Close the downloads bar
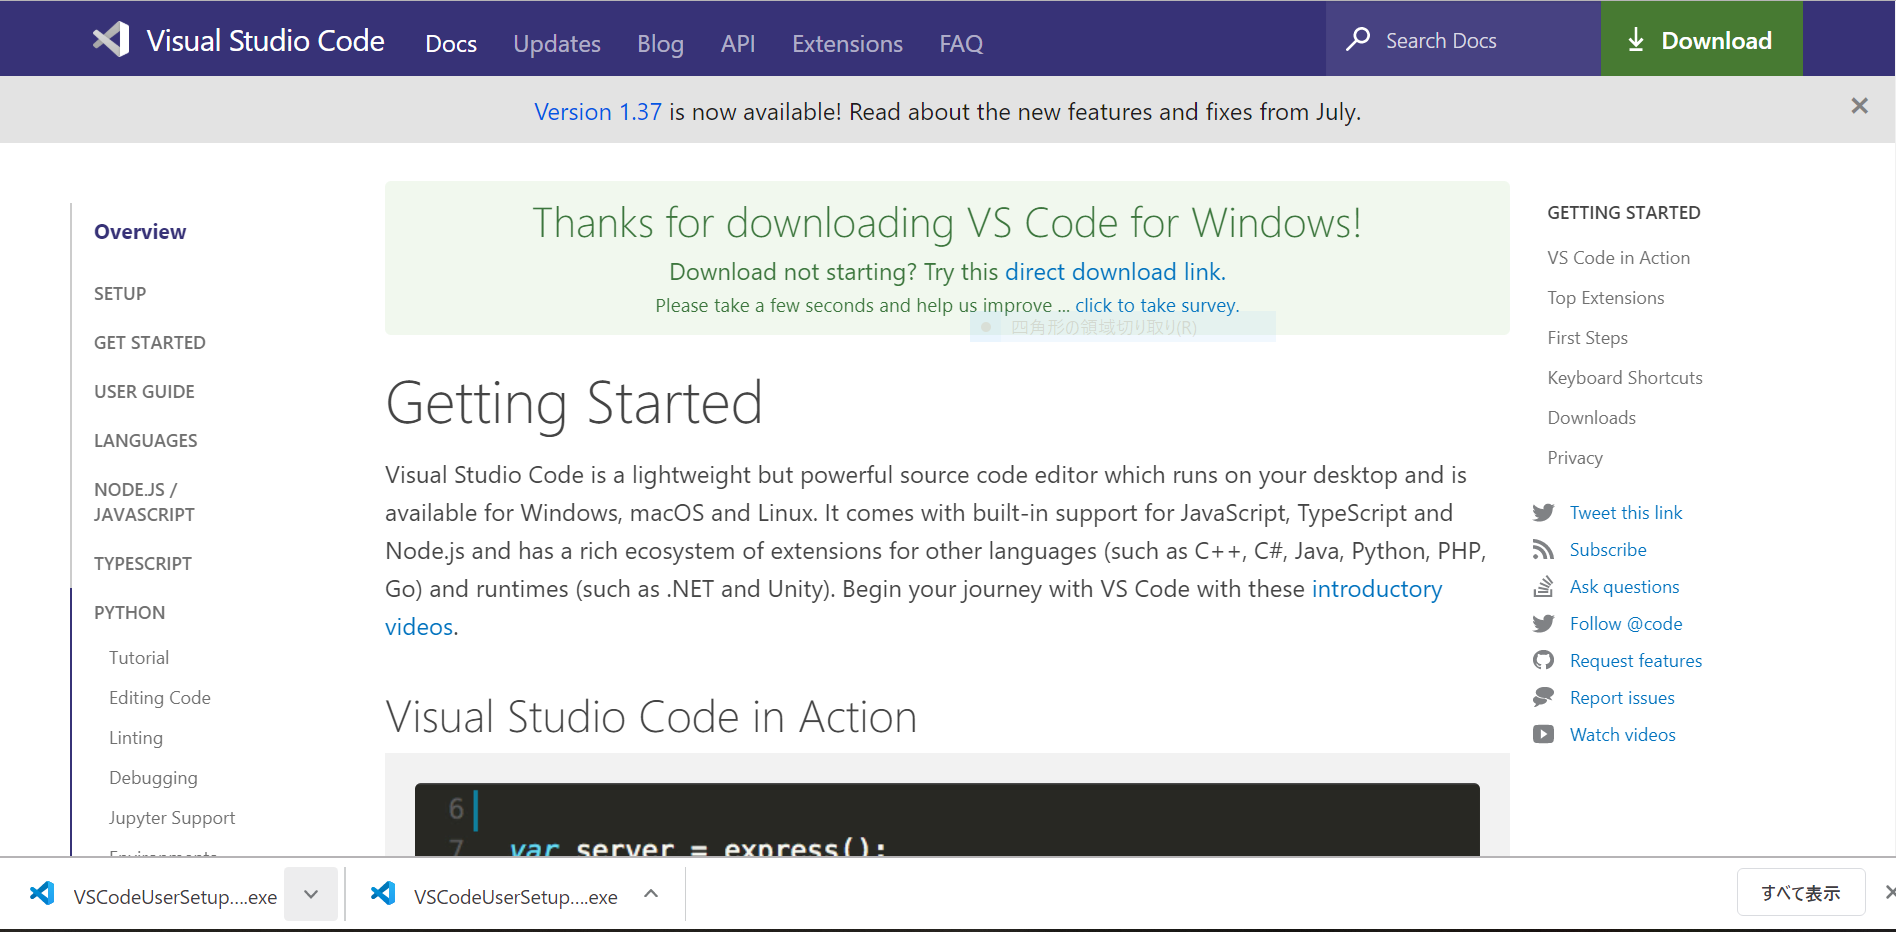The image size is (1896, 932). click(1888, 893)
